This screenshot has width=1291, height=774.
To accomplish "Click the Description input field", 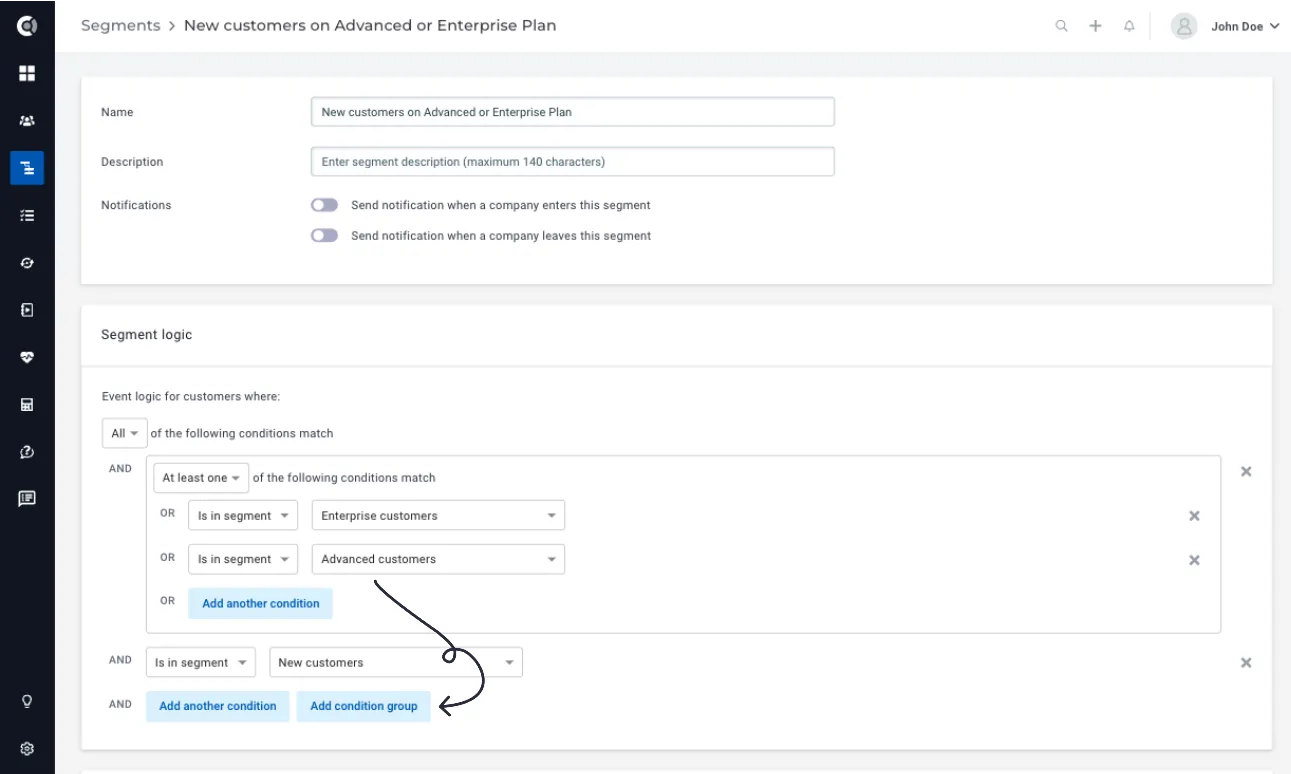I will coord(573,162).
